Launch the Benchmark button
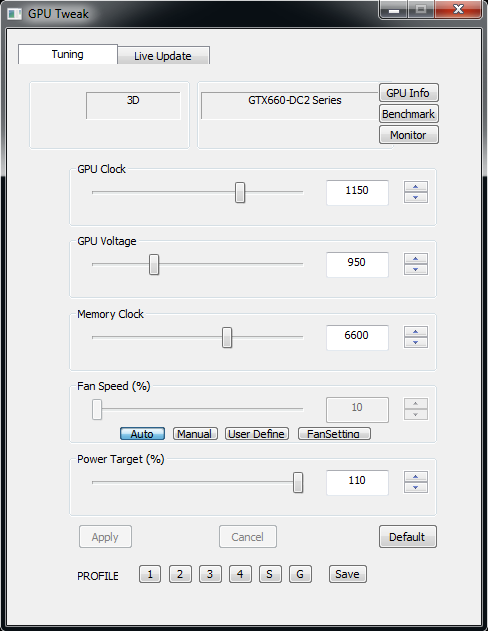Viewport: 488px width, 631px height. (x=408, y=114)
